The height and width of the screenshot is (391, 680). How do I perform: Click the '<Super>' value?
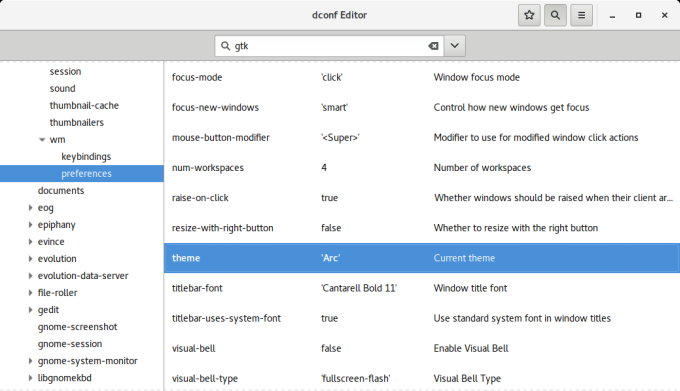coord(340,137)
